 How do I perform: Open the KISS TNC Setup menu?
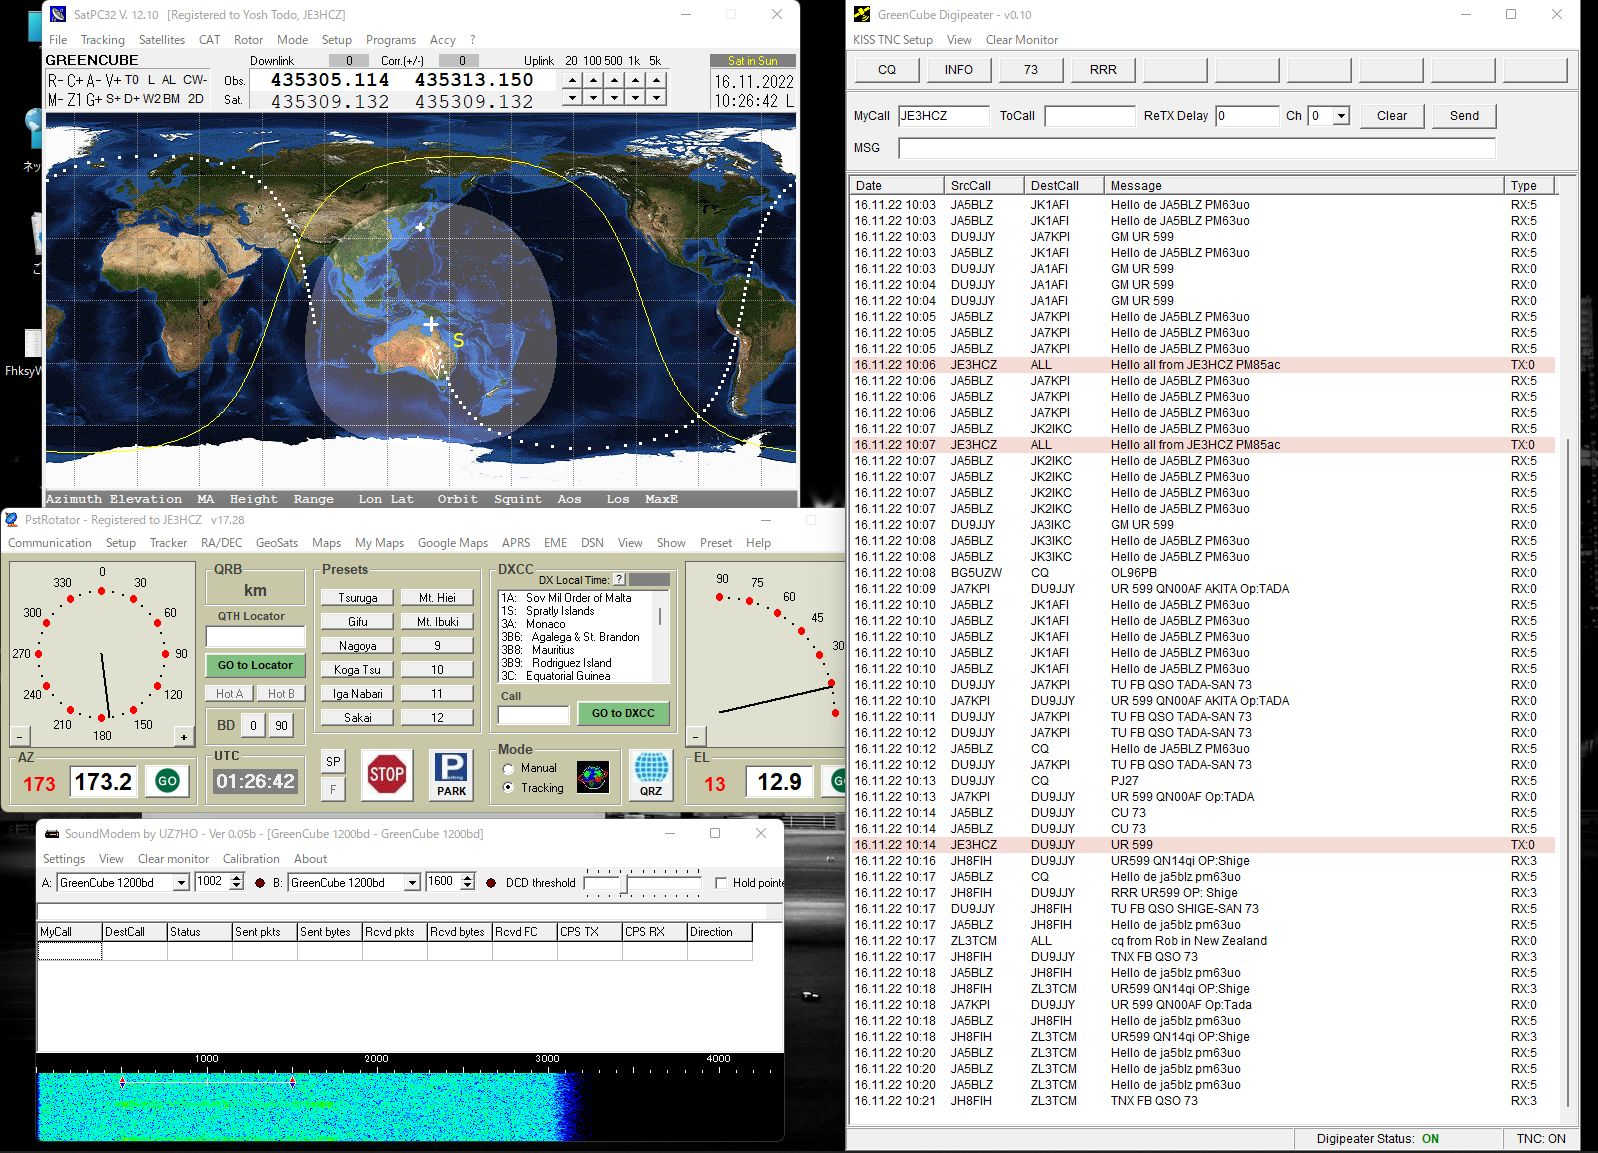point(892,40)
